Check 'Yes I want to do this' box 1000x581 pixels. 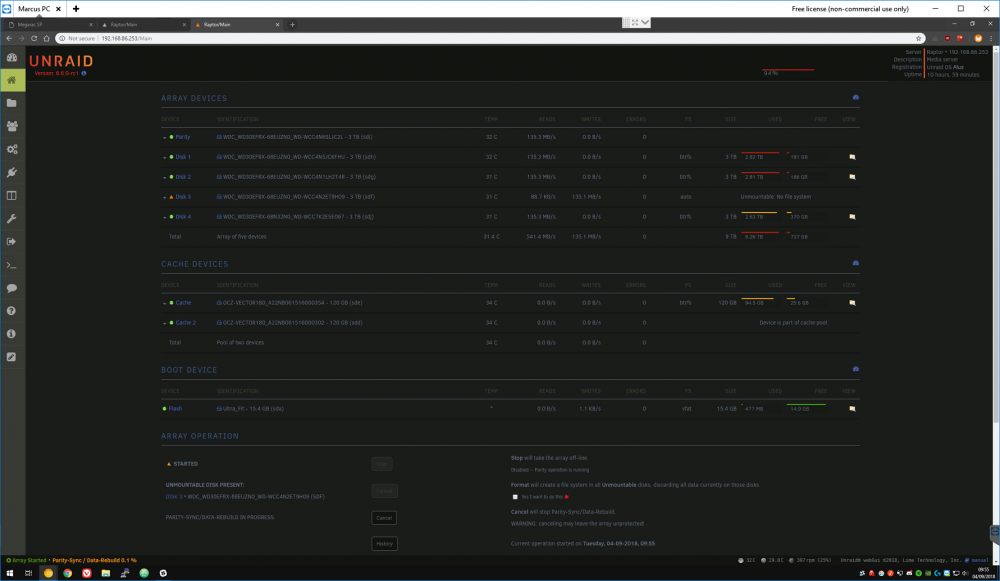pos(515,497)
